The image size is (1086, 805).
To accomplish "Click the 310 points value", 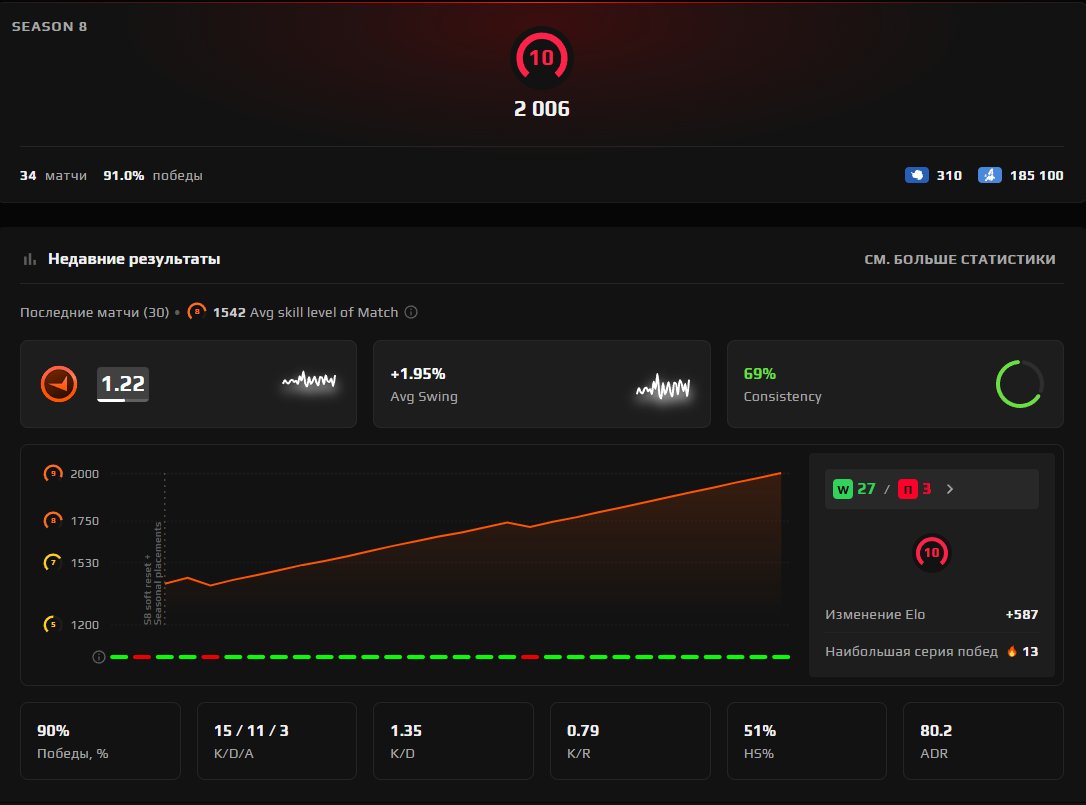I will (949, 175).
